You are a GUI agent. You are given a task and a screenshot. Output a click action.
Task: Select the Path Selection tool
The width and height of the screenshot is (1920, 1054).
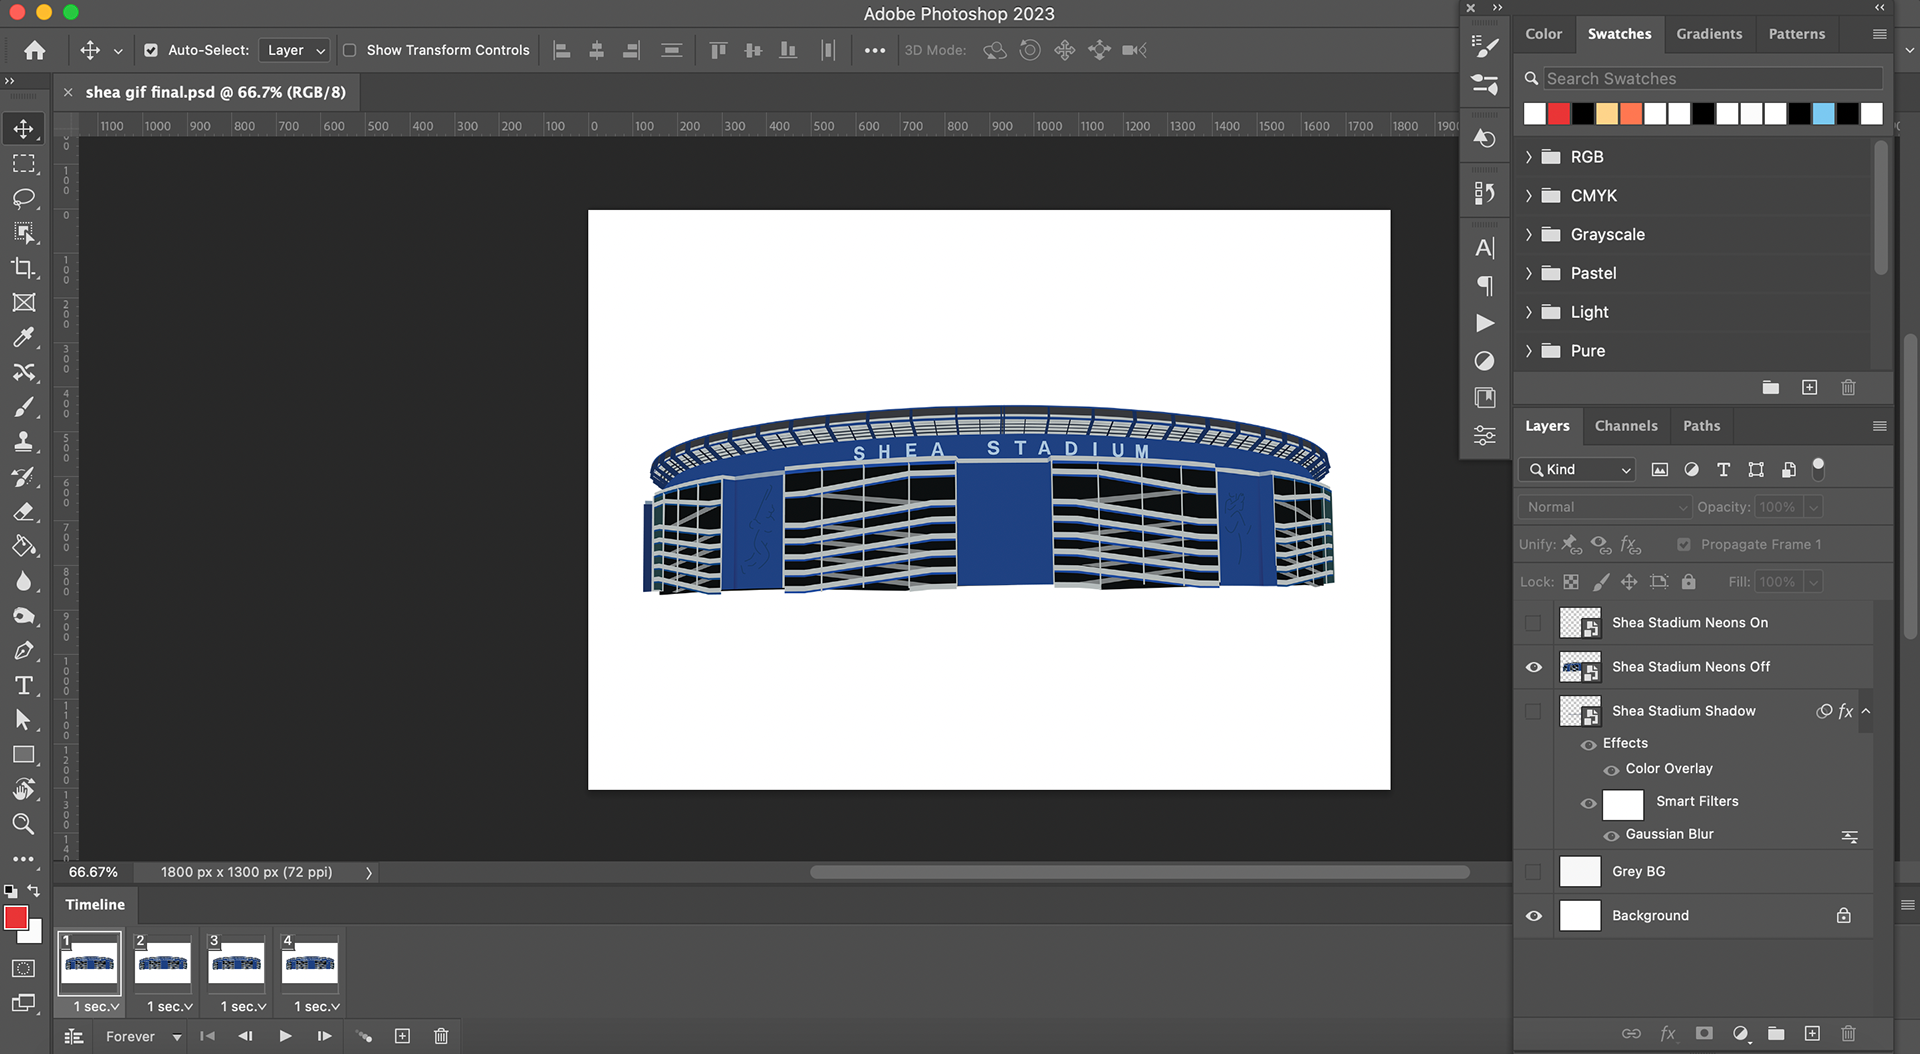click(24, 720)
